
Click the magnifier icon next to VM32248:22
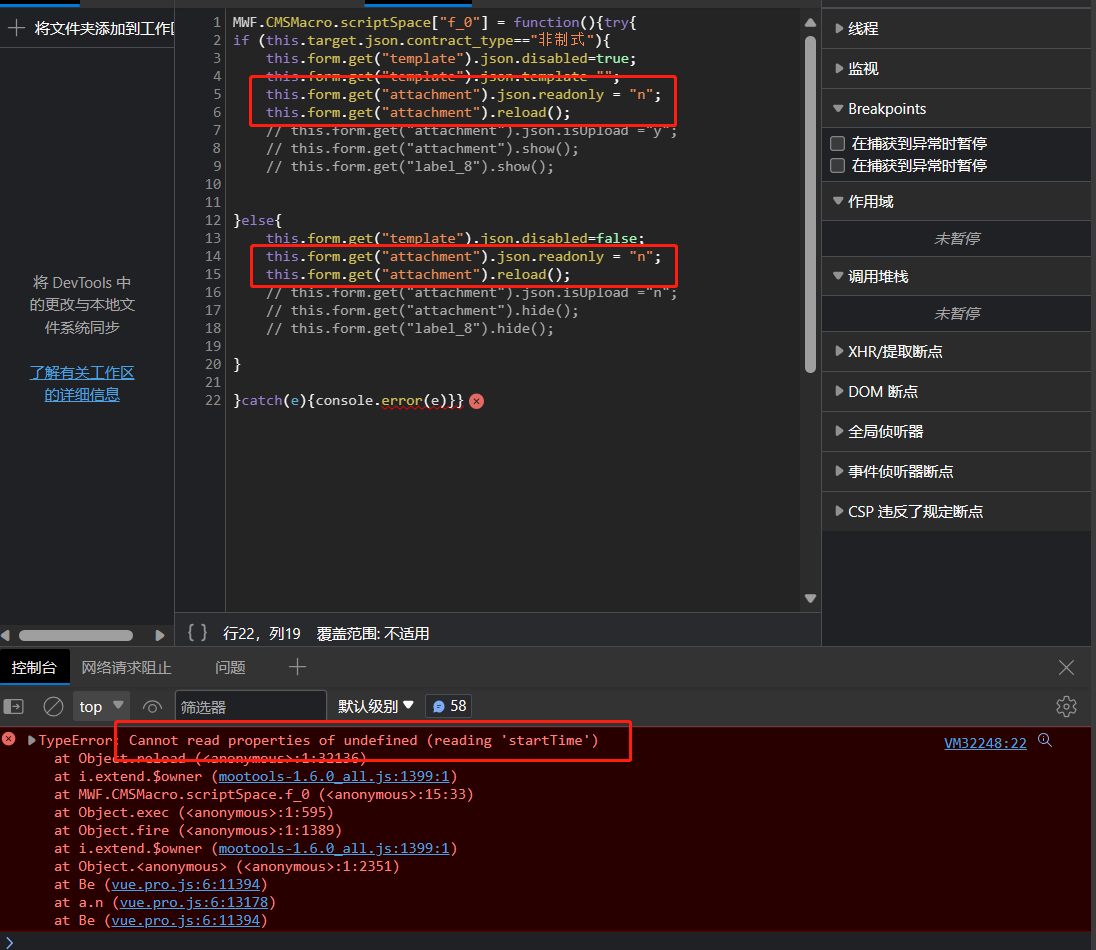pyautogui.click(x=1045, y=740)
